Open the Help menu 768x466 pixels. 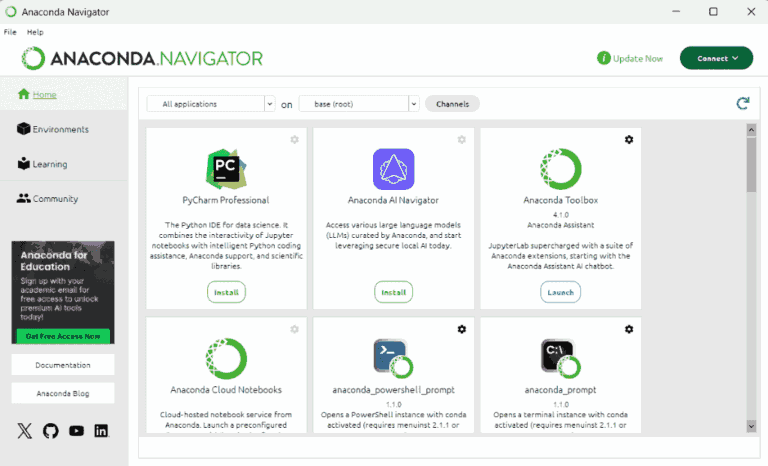pos(35,32)
